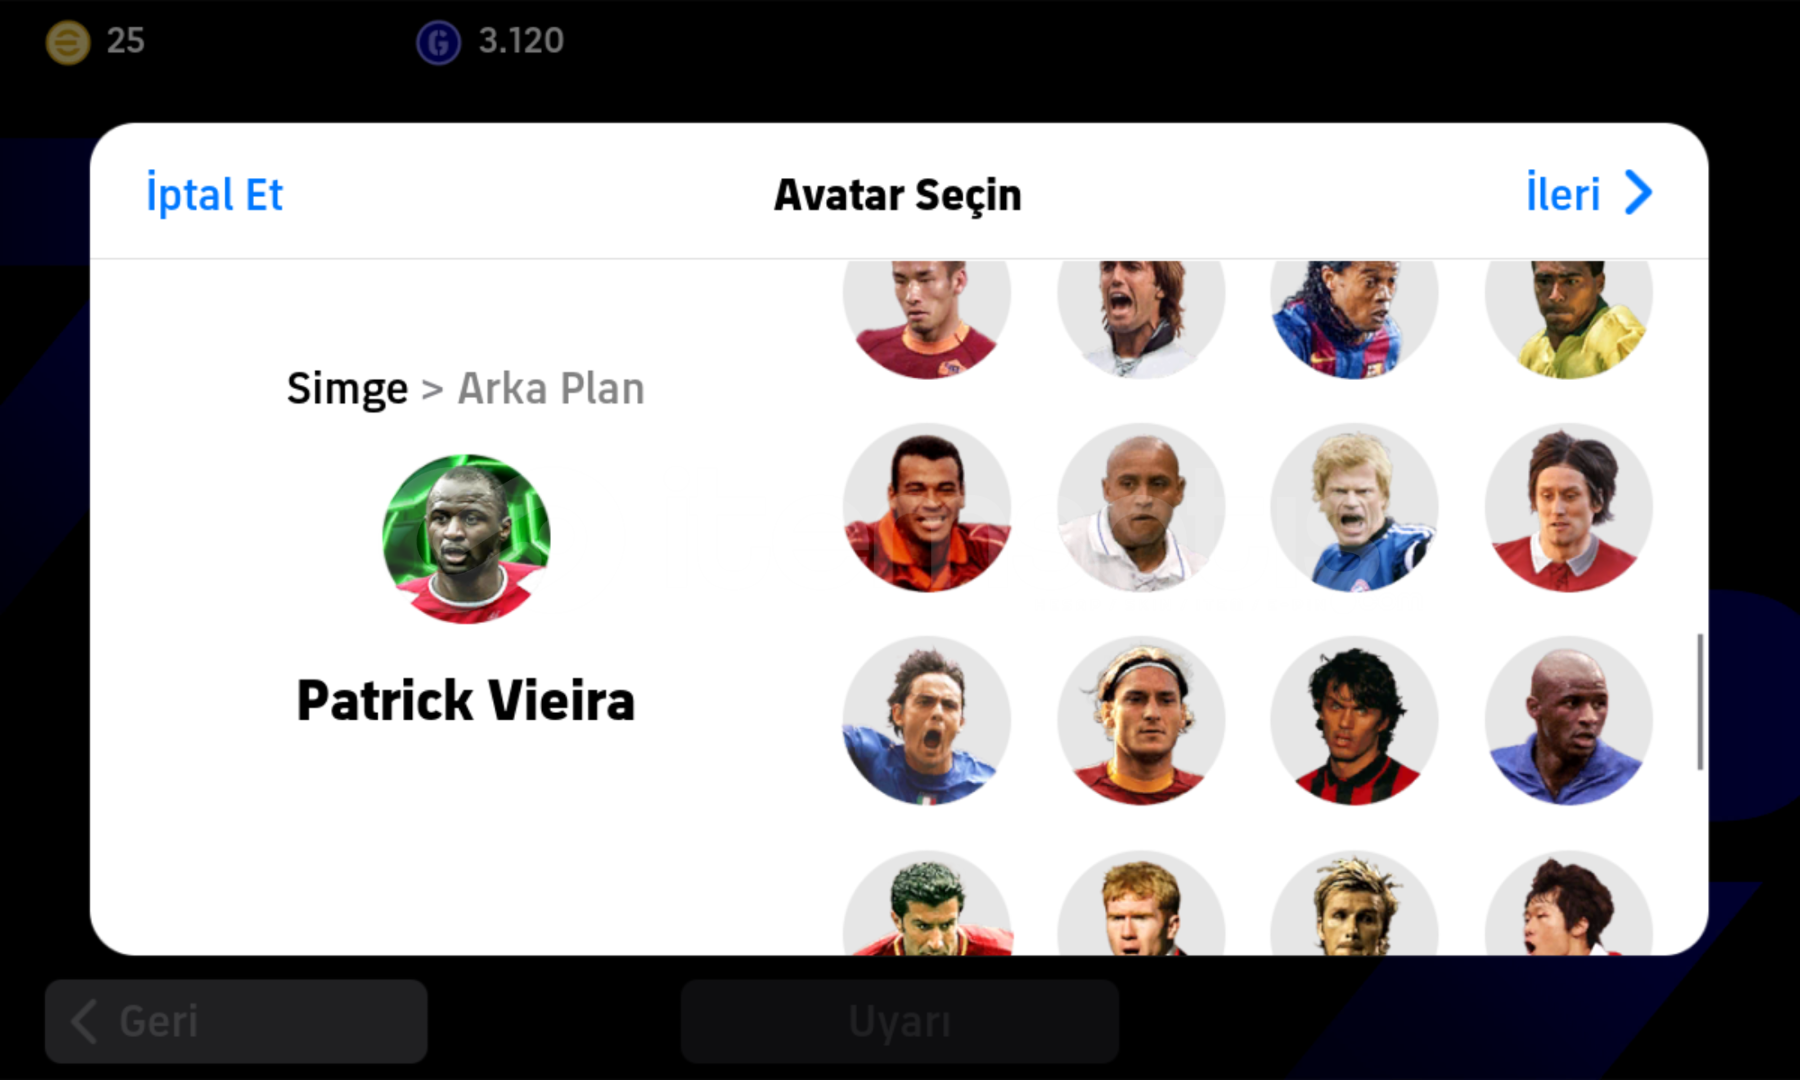
Task: Choose the avatar wearing red-black striped jersey
Action: pyautogui.click(x=1354, y=721)
